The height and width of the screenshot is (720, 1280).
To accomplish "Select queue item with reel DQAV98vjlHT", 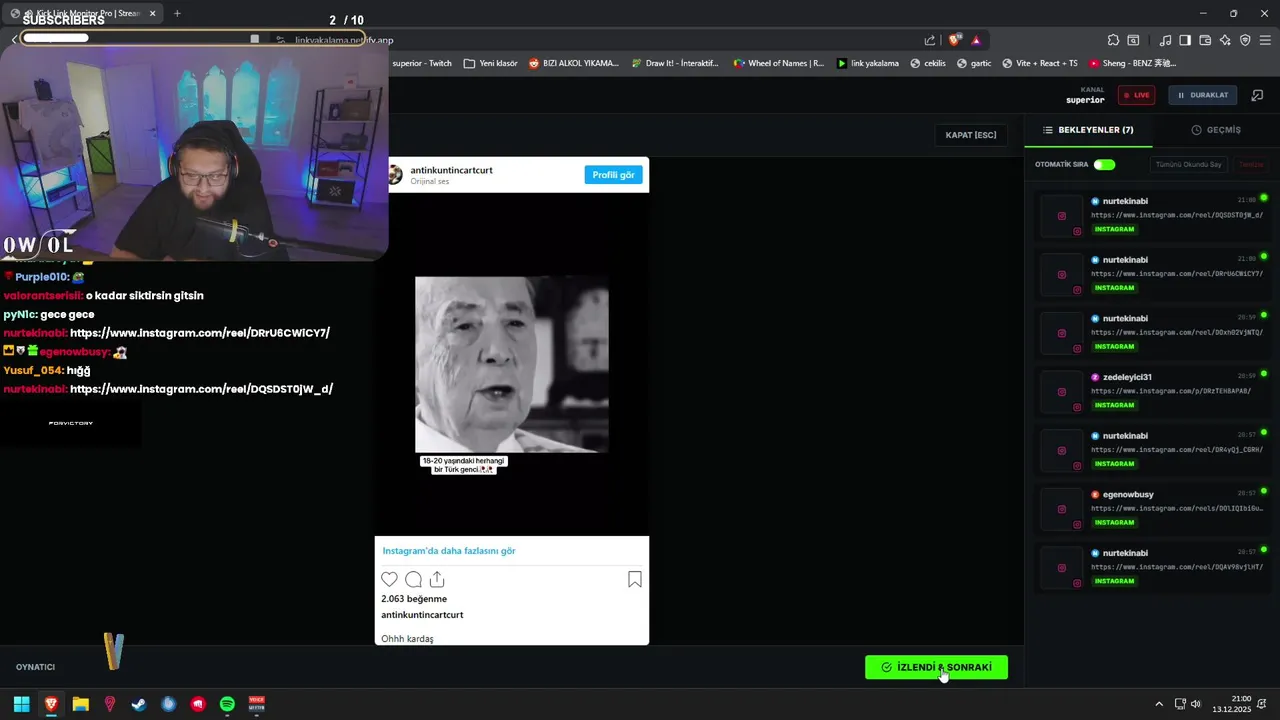I will coord(1154,567).
